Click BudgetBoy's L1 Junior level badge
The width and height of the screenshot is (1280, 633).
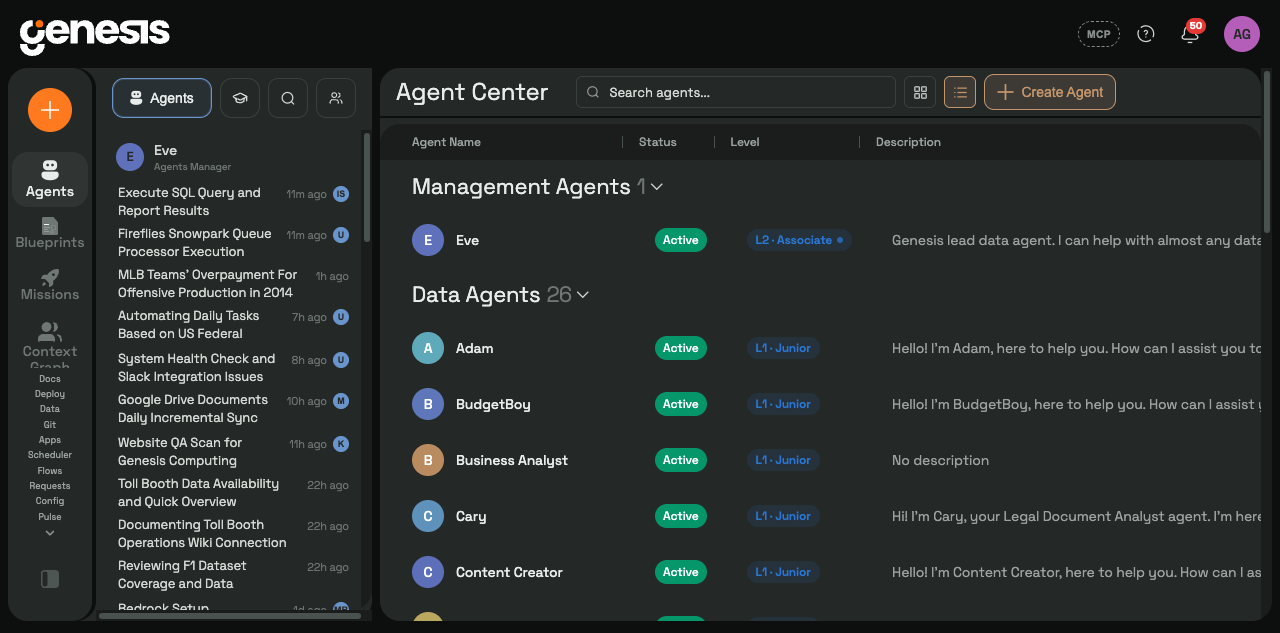point(783,404)
